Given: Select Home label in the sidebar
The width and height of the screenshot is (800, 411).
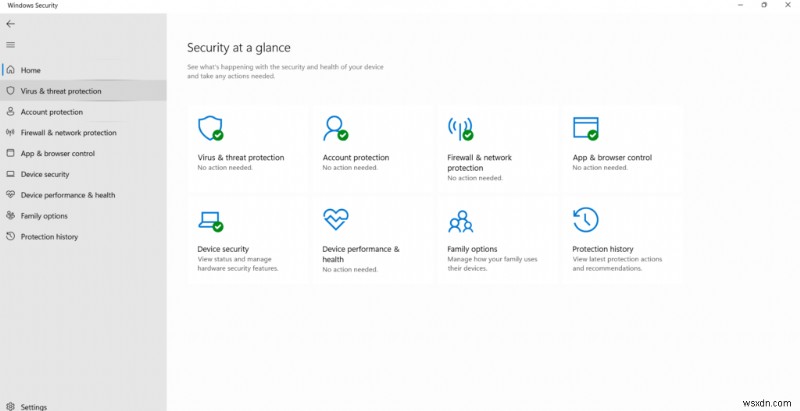Looking at the screenshot, I should (31, 70).
